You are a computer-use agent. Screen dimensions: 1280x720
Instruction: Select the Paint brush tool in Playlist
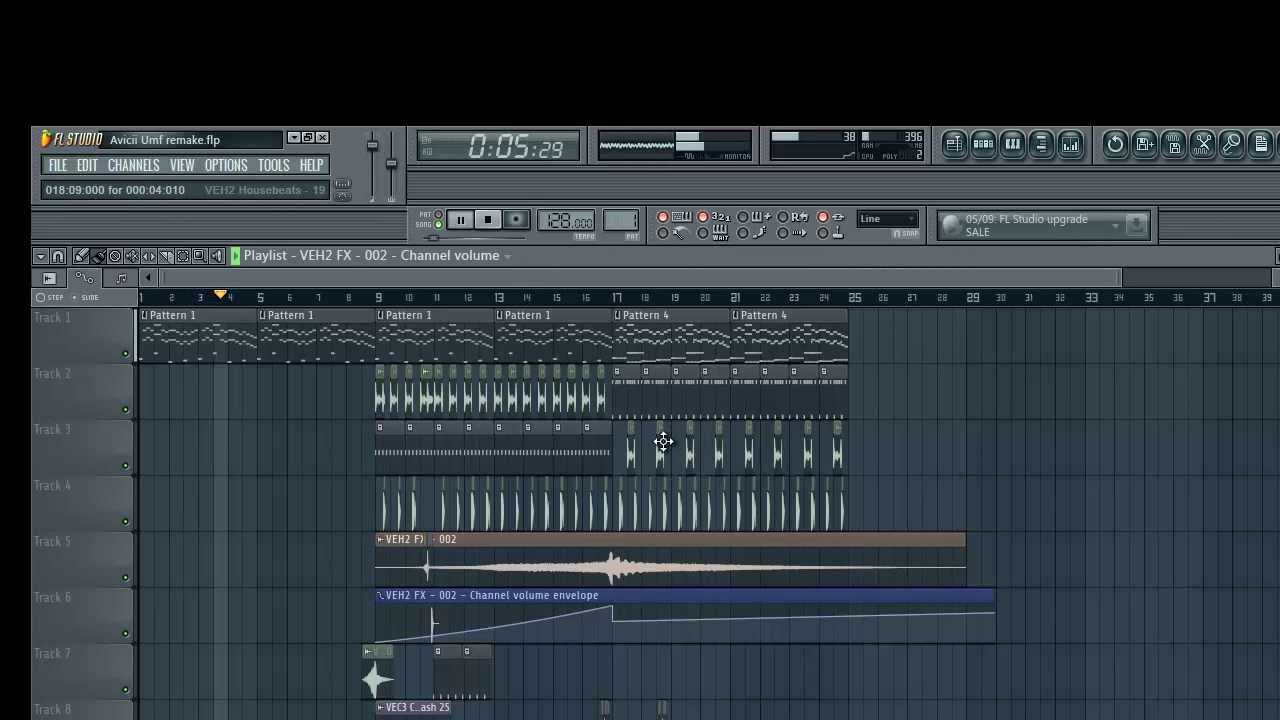click(98, 256)
